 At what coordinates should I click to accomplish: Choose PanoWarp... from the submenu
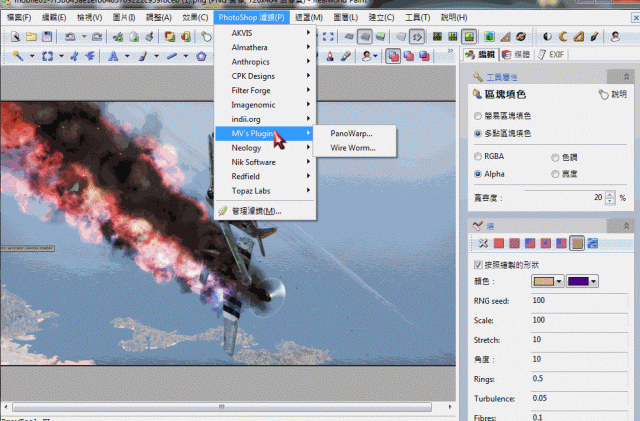click(355, 134)
